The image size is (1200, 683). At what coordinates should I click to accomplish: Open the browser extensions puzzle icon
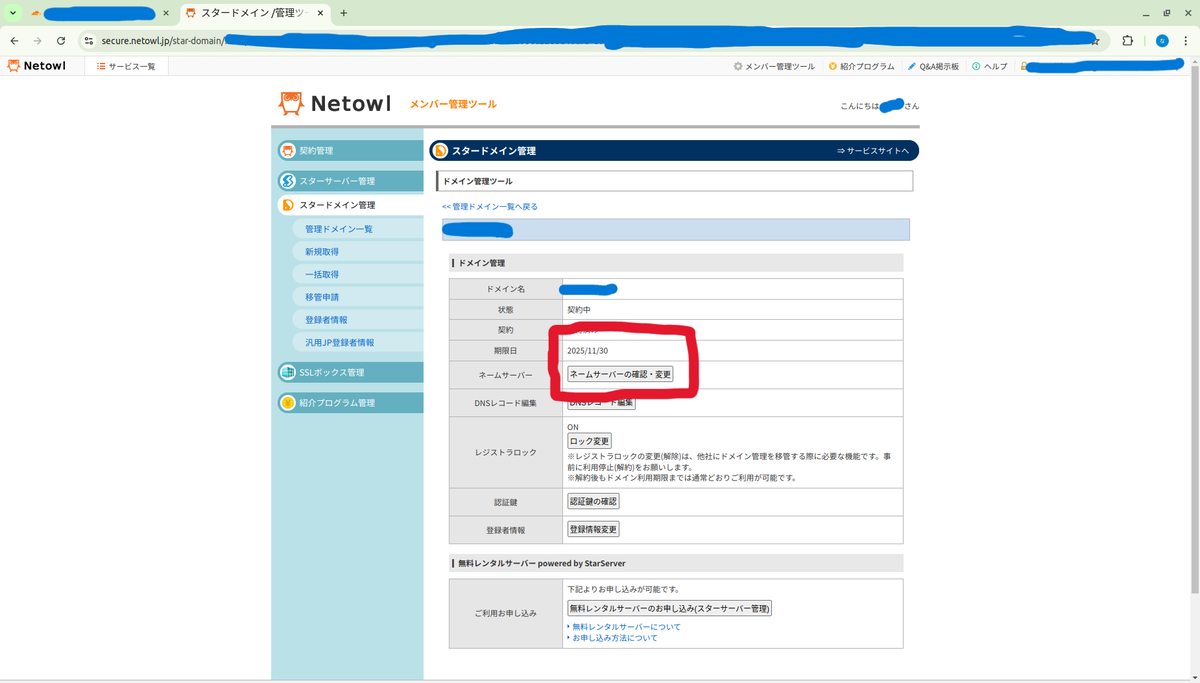click(x=1128, y=41)
